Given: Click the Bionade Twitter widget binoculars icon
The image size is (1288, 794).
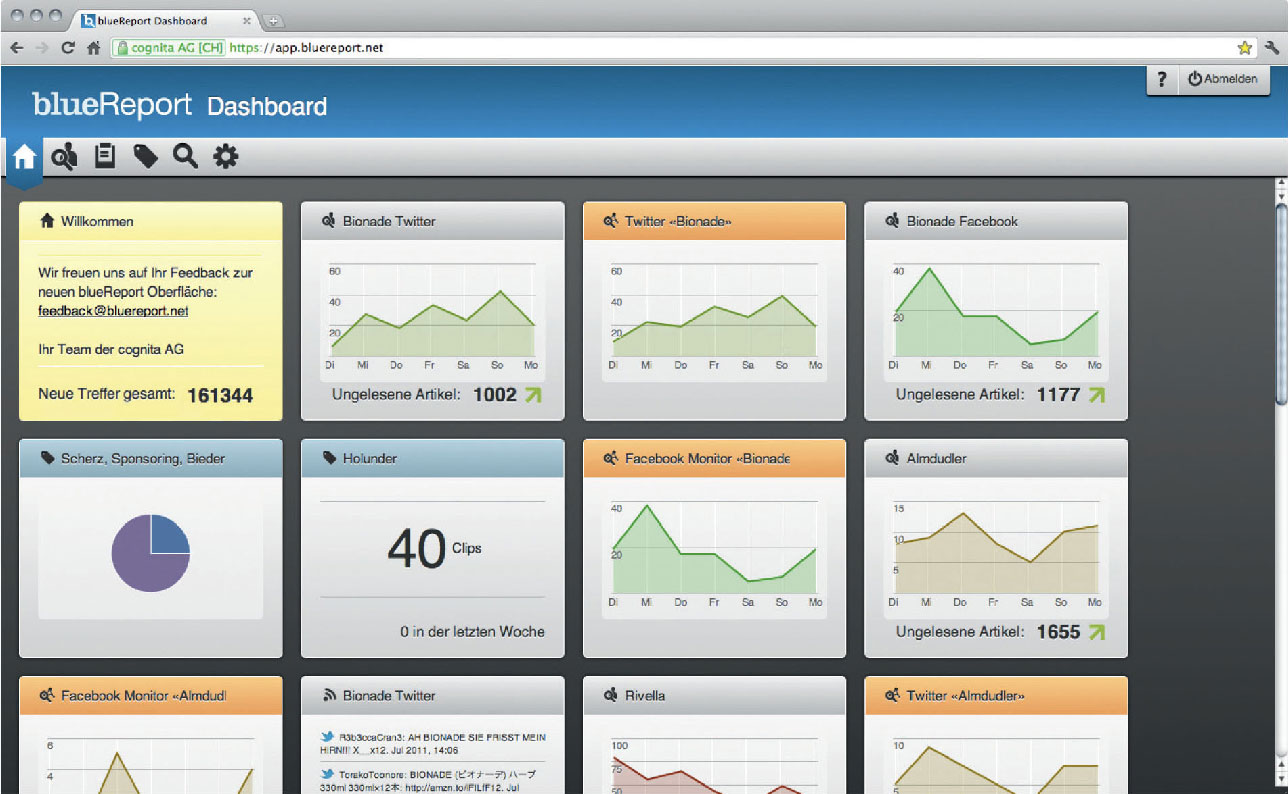Looking at the screenshot, I should click(x=328, y=221).
